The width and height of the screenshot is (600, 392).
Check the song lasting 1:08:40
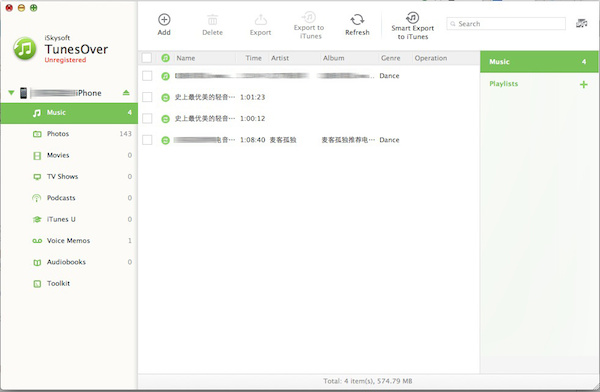click(x=147, y=140)
